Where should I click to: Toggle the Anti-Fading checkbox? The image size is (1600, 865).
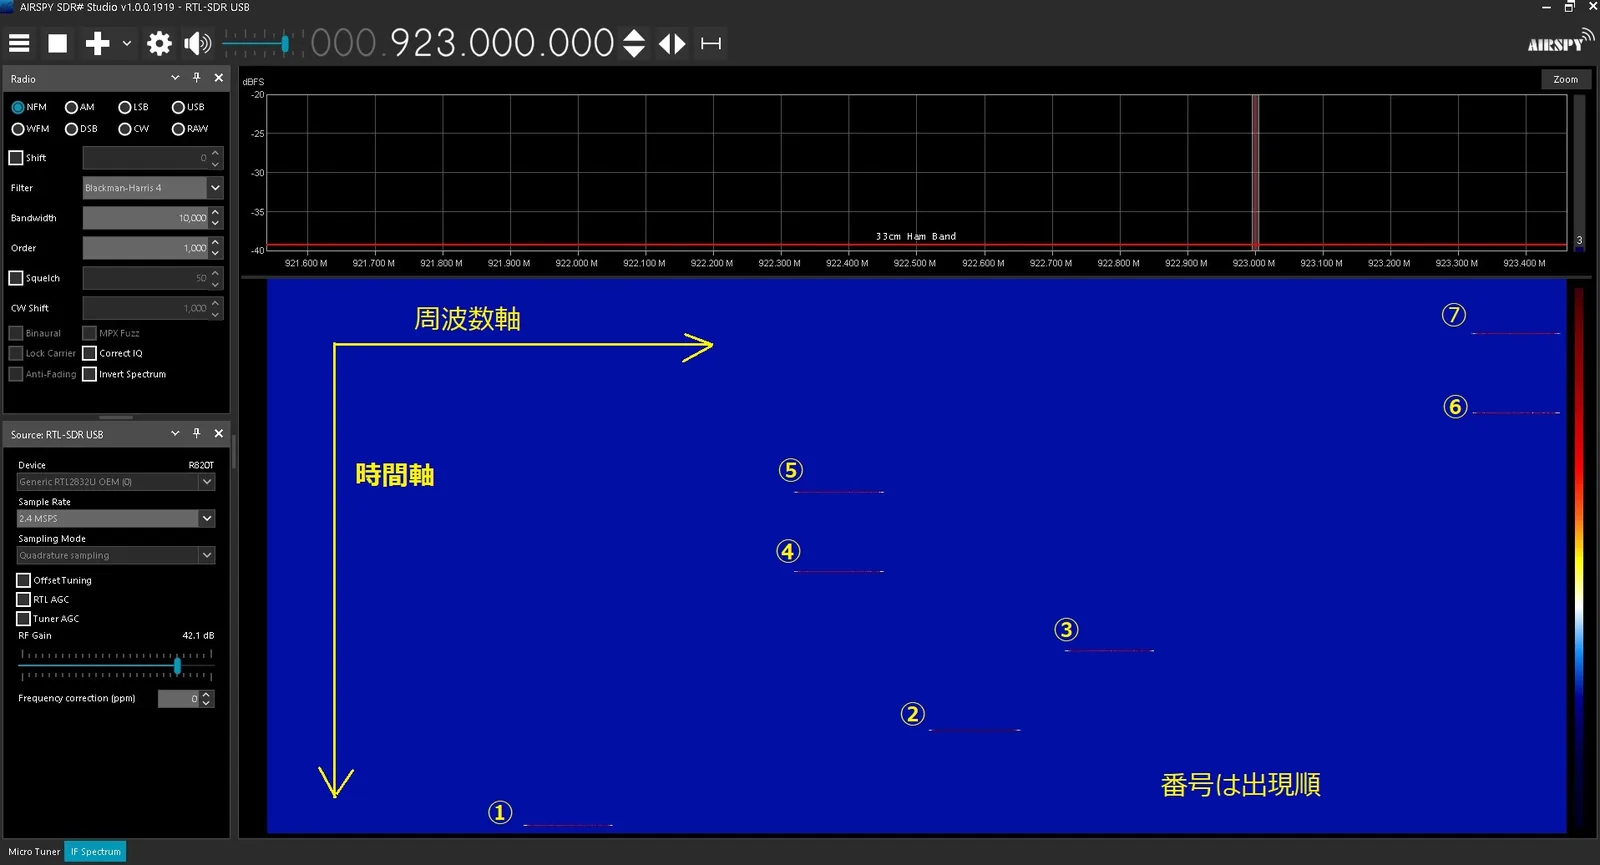[16, 374]
